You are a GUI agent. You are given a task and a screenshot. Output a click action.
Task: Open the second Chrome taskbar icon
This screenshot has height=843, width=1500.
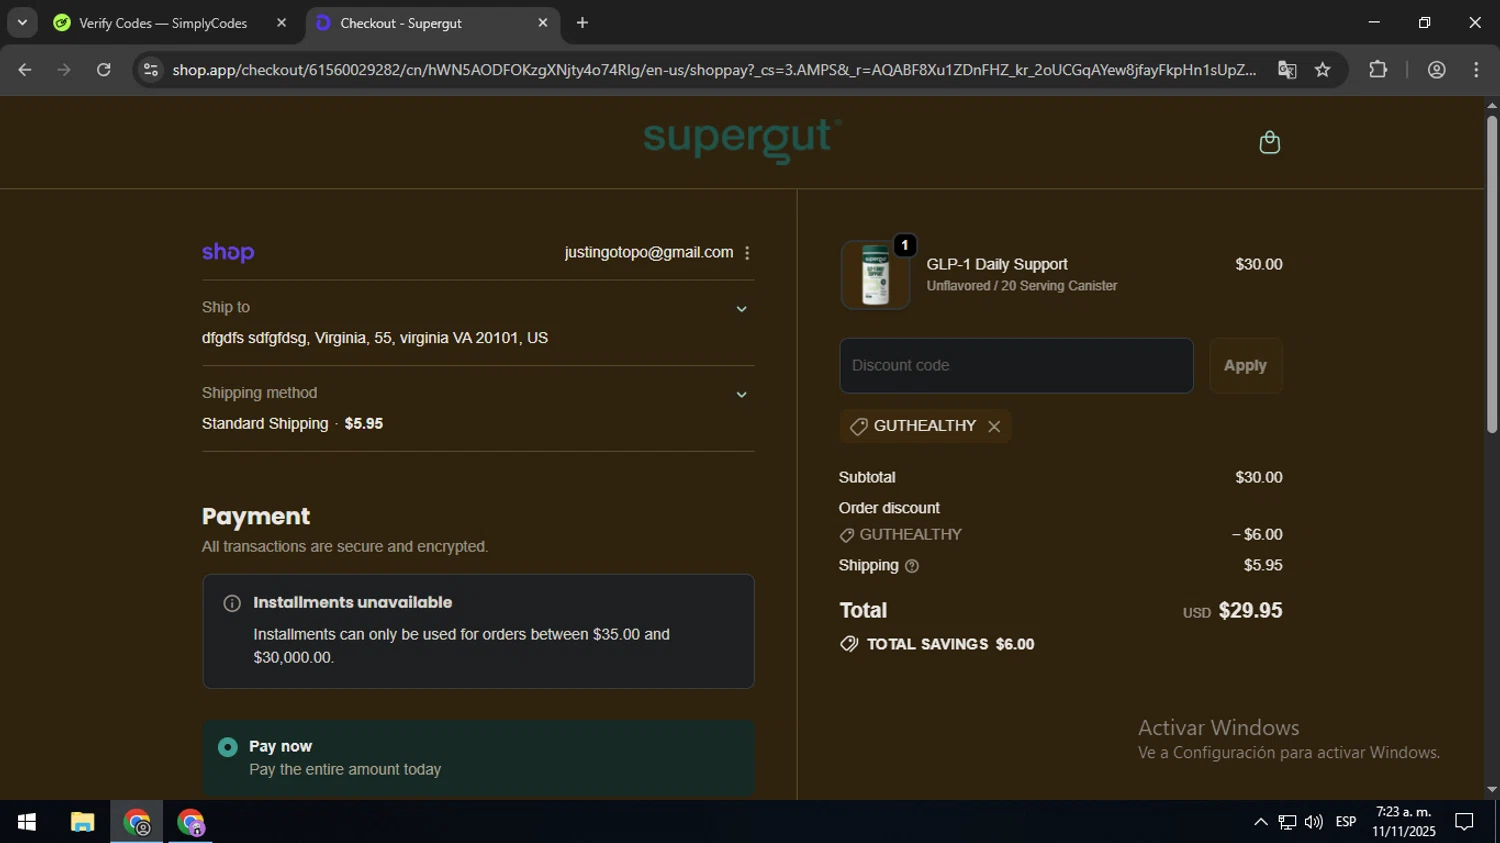point(191,822)
